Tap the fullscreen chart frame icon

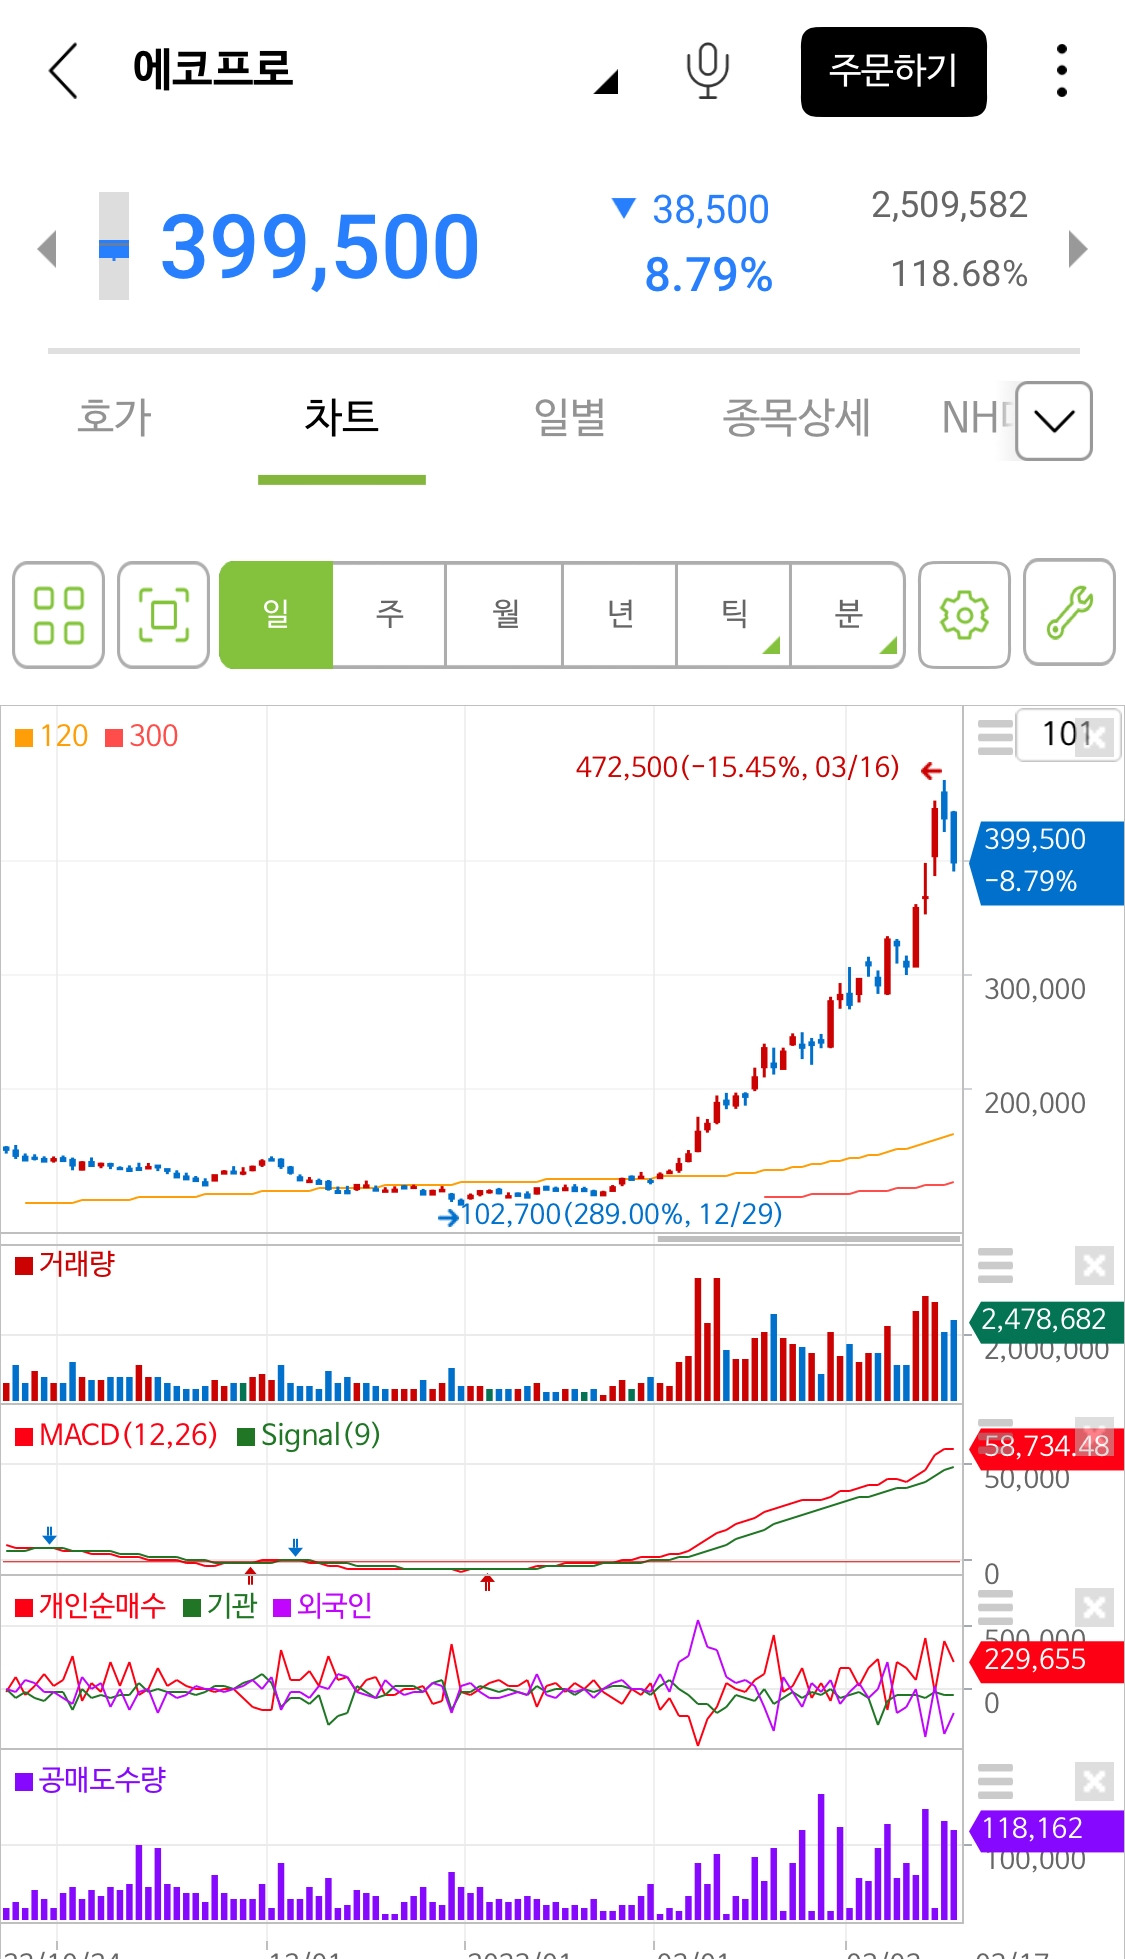163,614
